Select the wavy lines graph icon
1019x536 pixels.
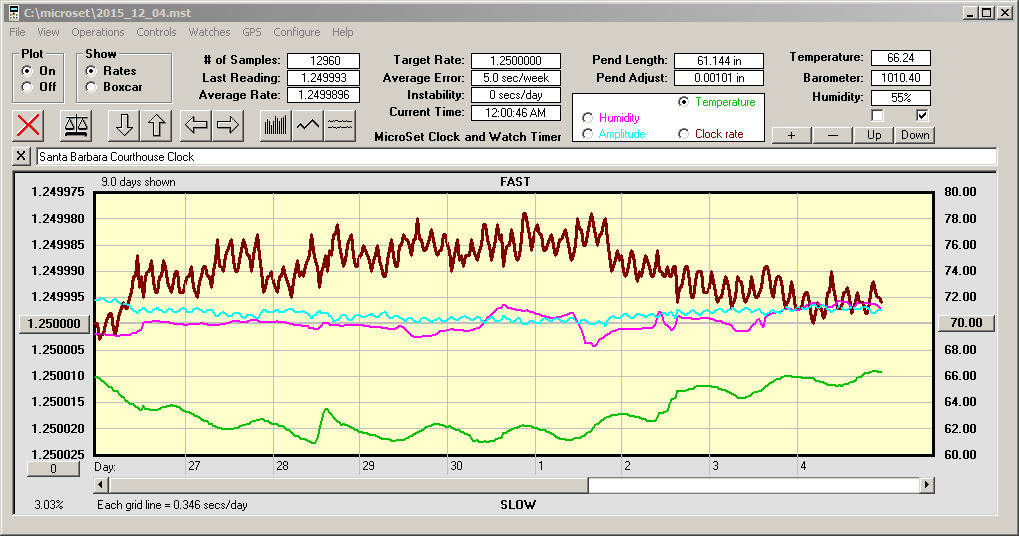[x=341, y=125]
